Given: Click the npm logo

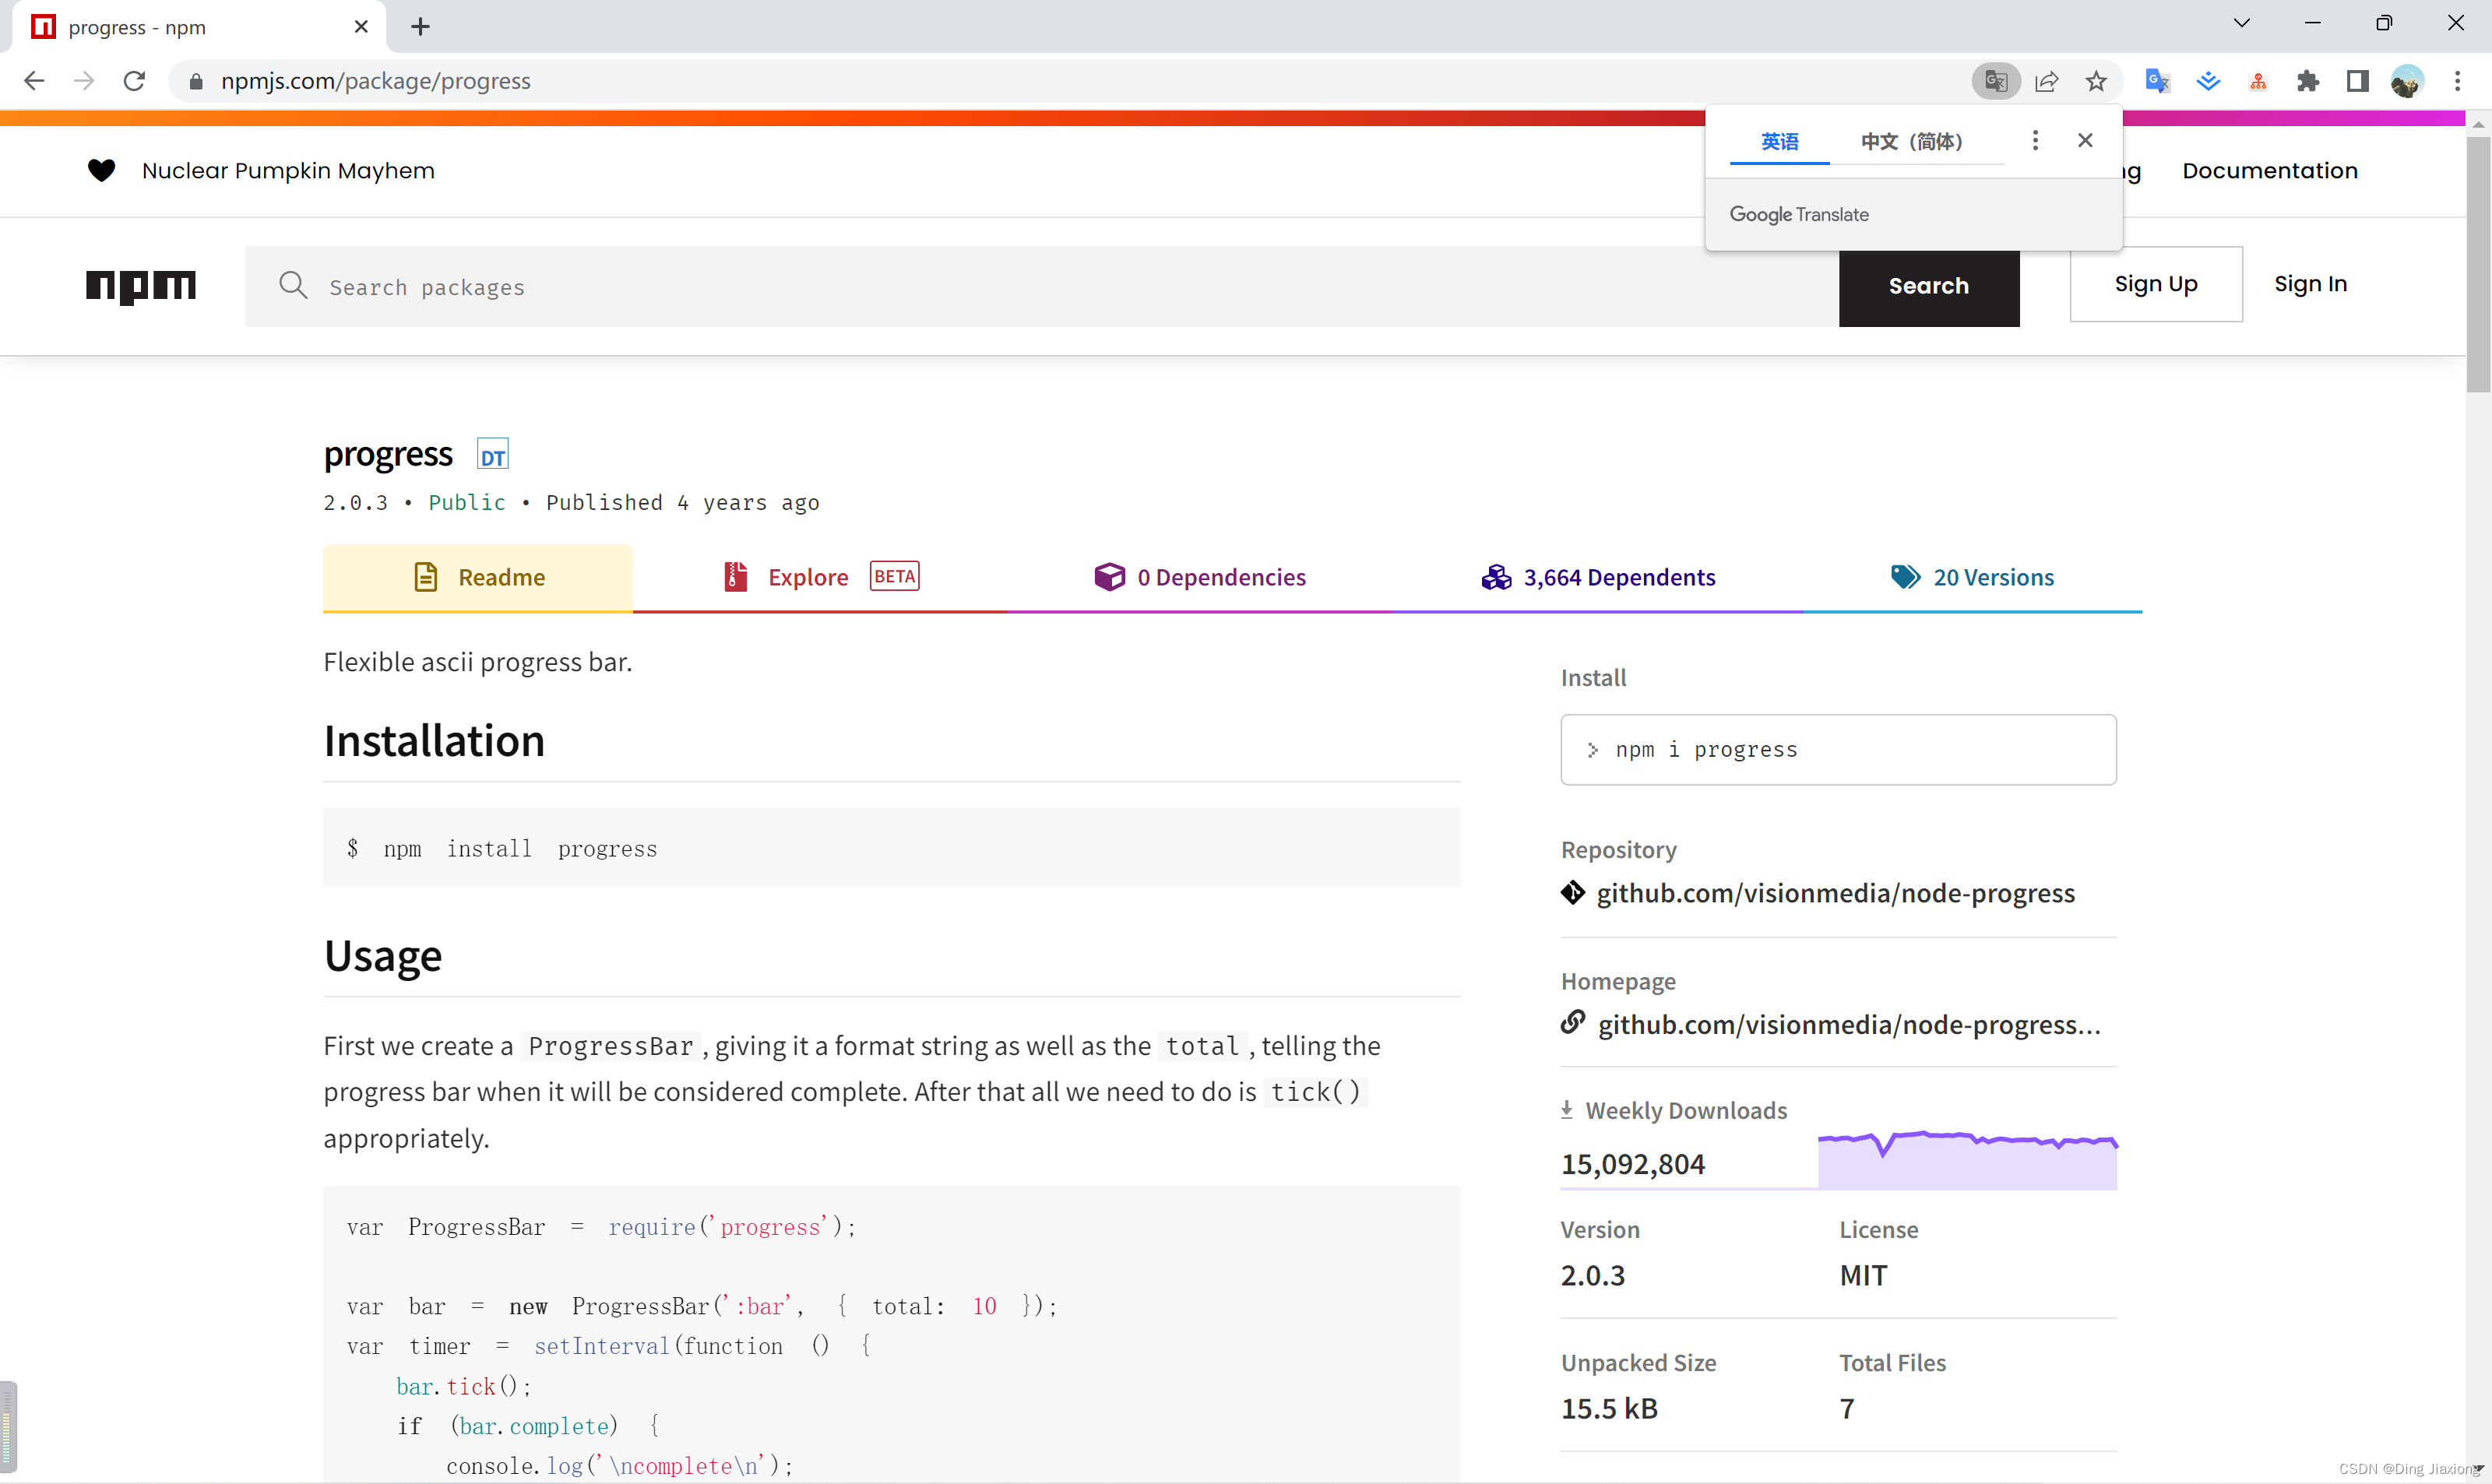Looking at the screenshot, I should pos(141,286).
